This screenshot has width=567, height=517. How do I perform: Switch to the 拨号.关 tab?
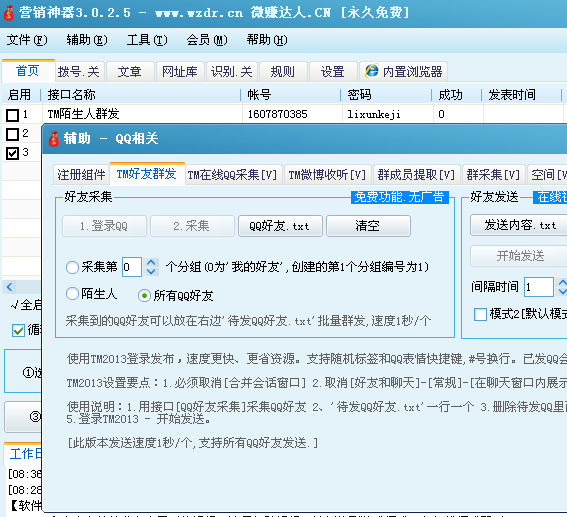(79, 71)
